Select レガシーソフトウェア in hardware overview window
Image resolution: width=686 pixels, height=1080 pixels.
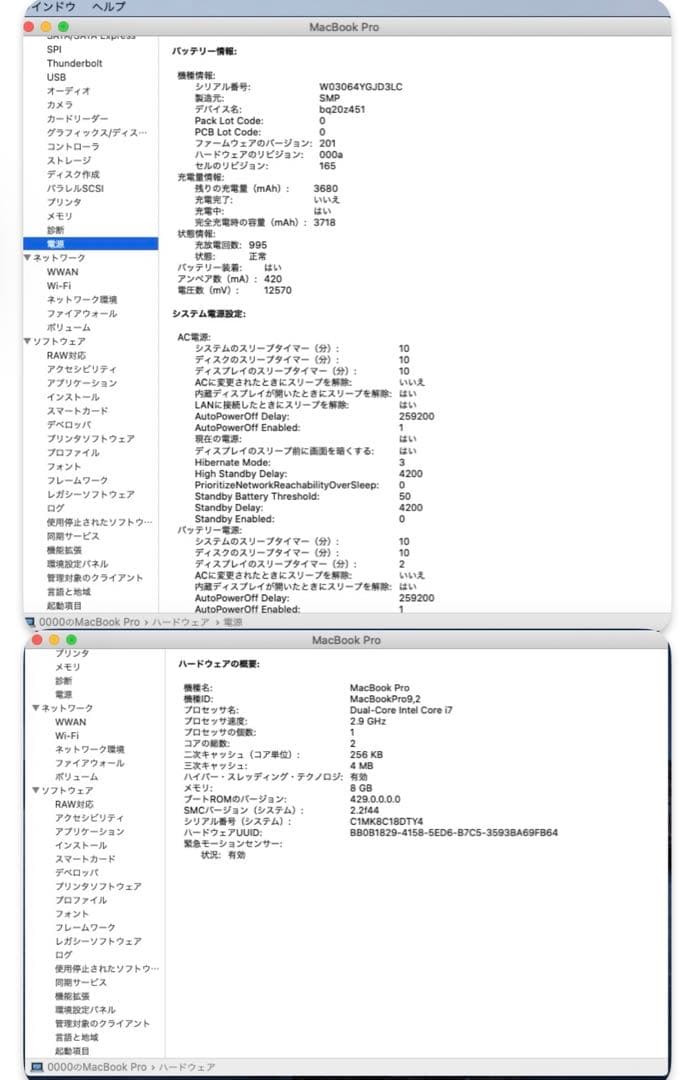[98, 941]
